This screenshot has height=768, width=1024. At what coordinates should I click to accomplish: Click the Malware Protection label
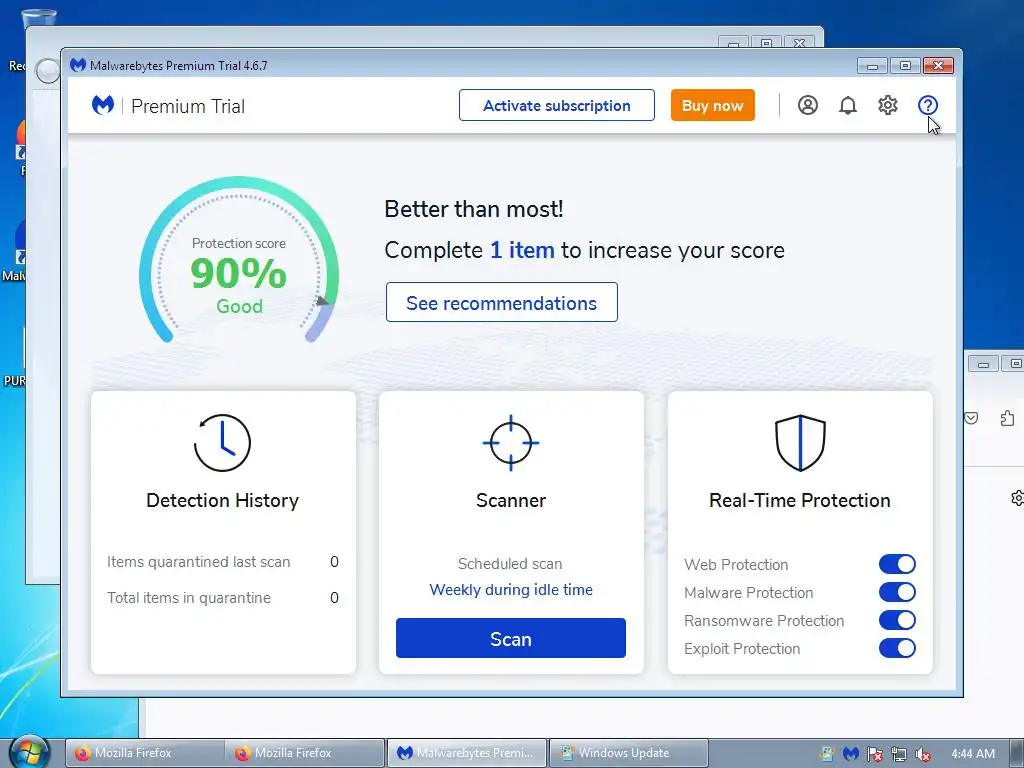point(748,592)
